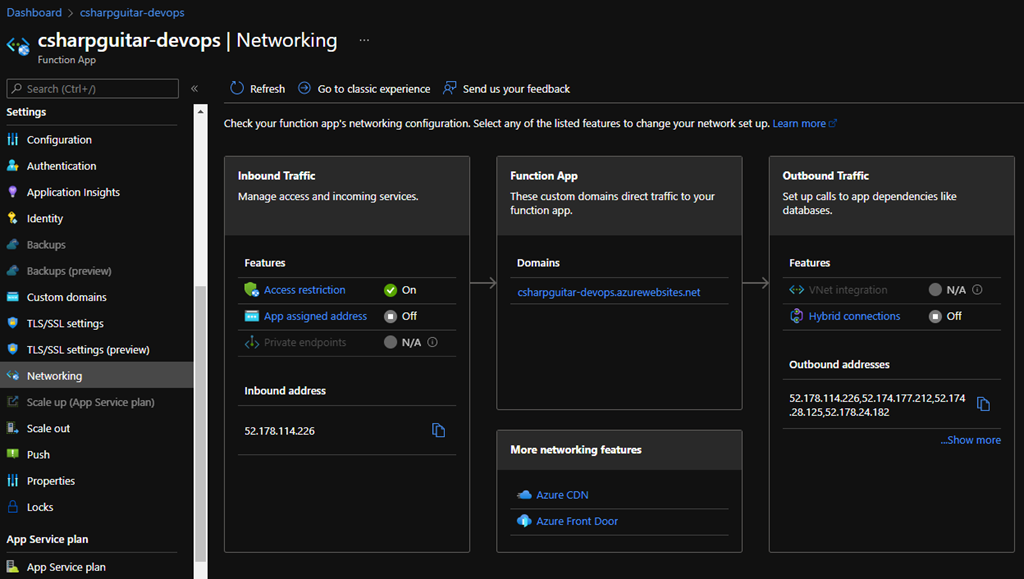Open the Learn more link
1024x579 pixels.
point(799,124)
